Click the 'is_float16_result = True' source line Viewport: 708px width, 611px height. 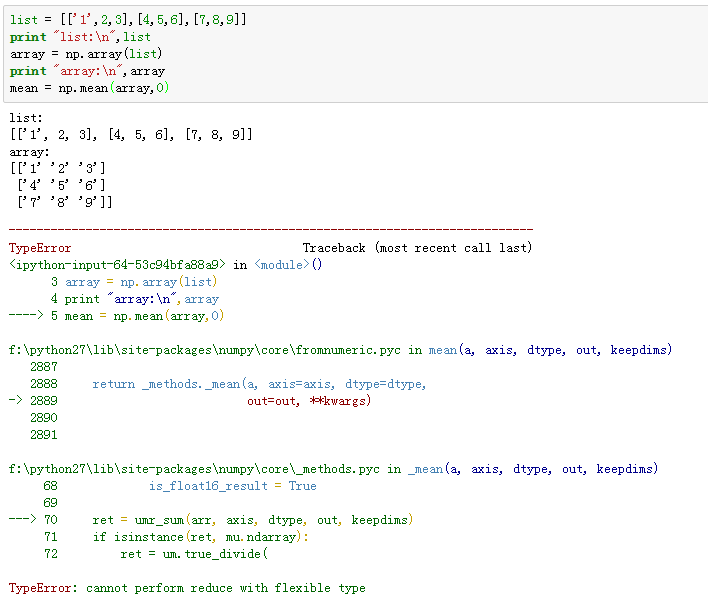[x=232, y=486]
